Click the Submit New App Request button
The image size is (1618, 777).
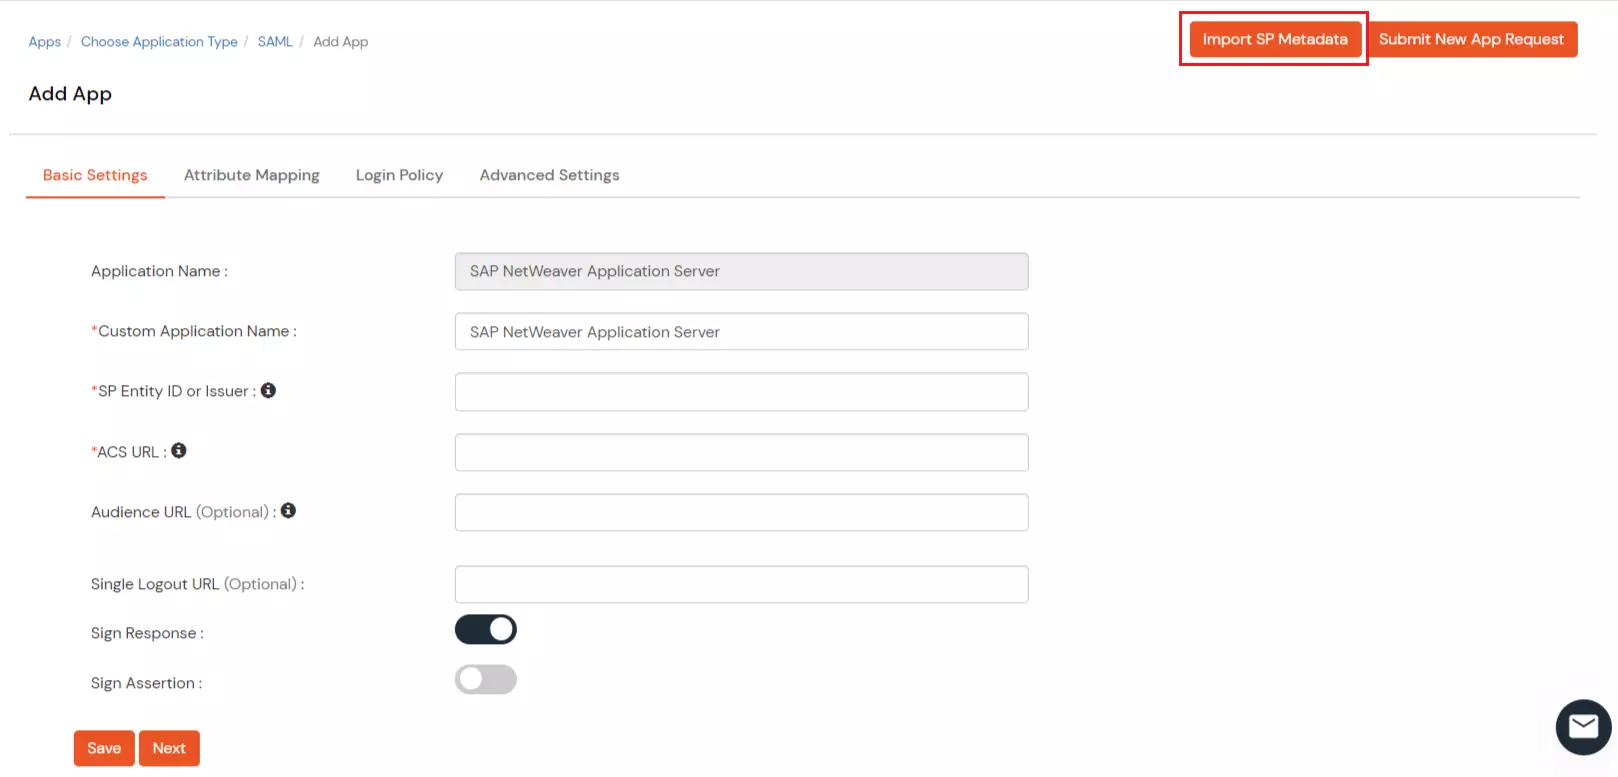click(x=1471, y=39)
